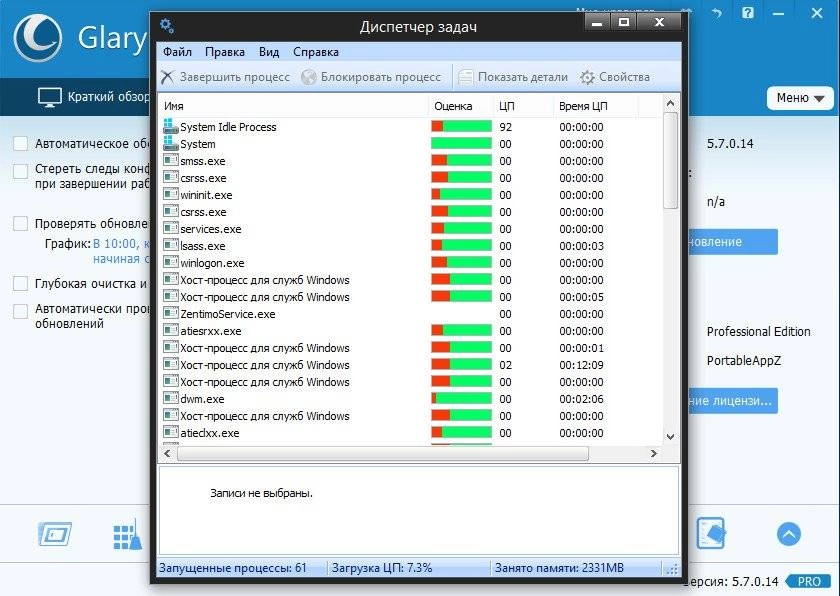Open the Файл menu
Image resolution: width=840 pixels, height=596 pixels.
[177, 52]
